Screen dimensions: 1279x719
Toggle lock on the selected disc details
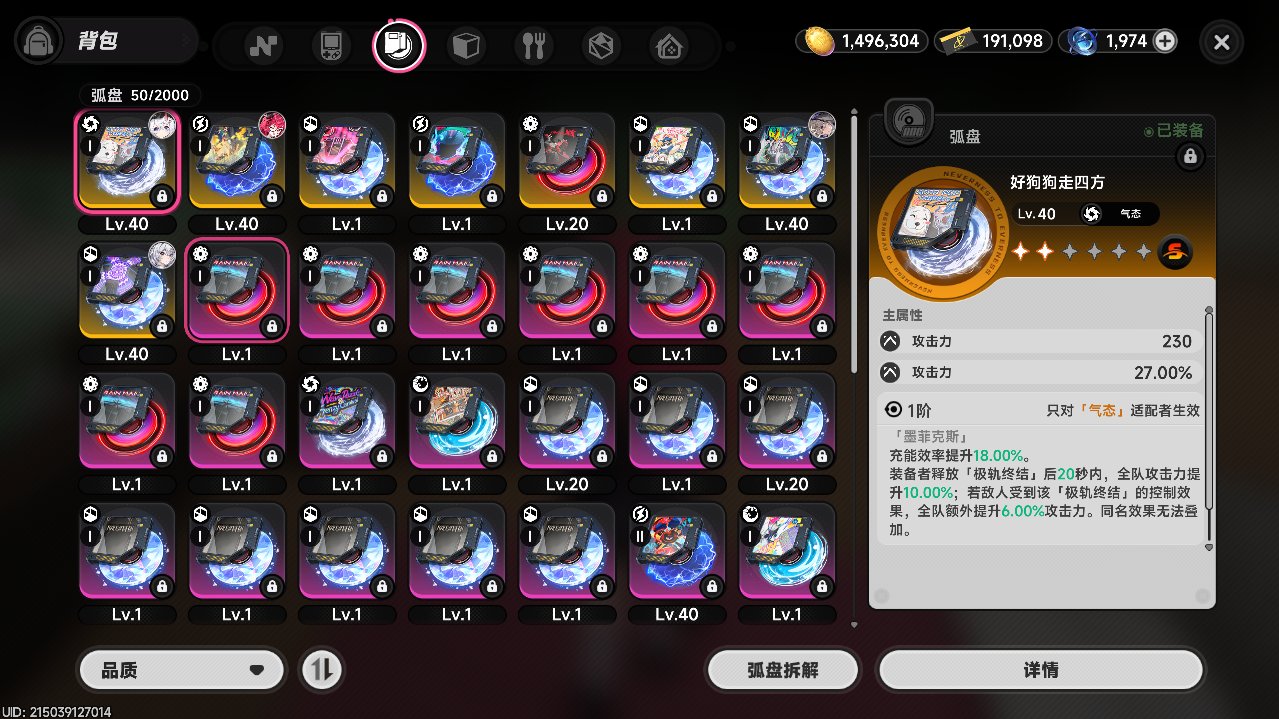click(x=1189, y=155)
